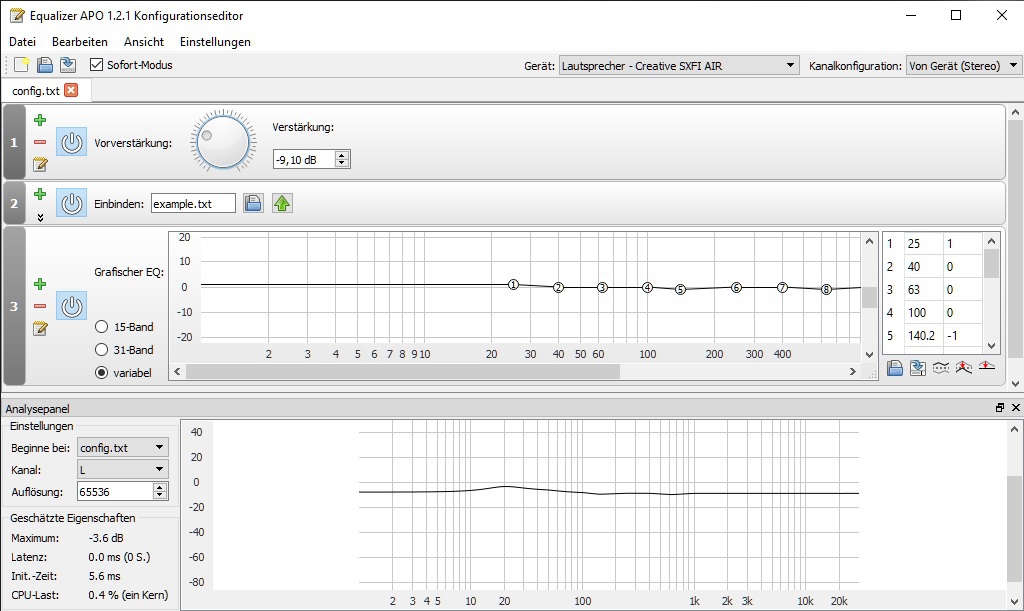The height and width of the screenshot is (611, 1024).
Task: Open the Einstellungen menu
Action: pos(215,42)
